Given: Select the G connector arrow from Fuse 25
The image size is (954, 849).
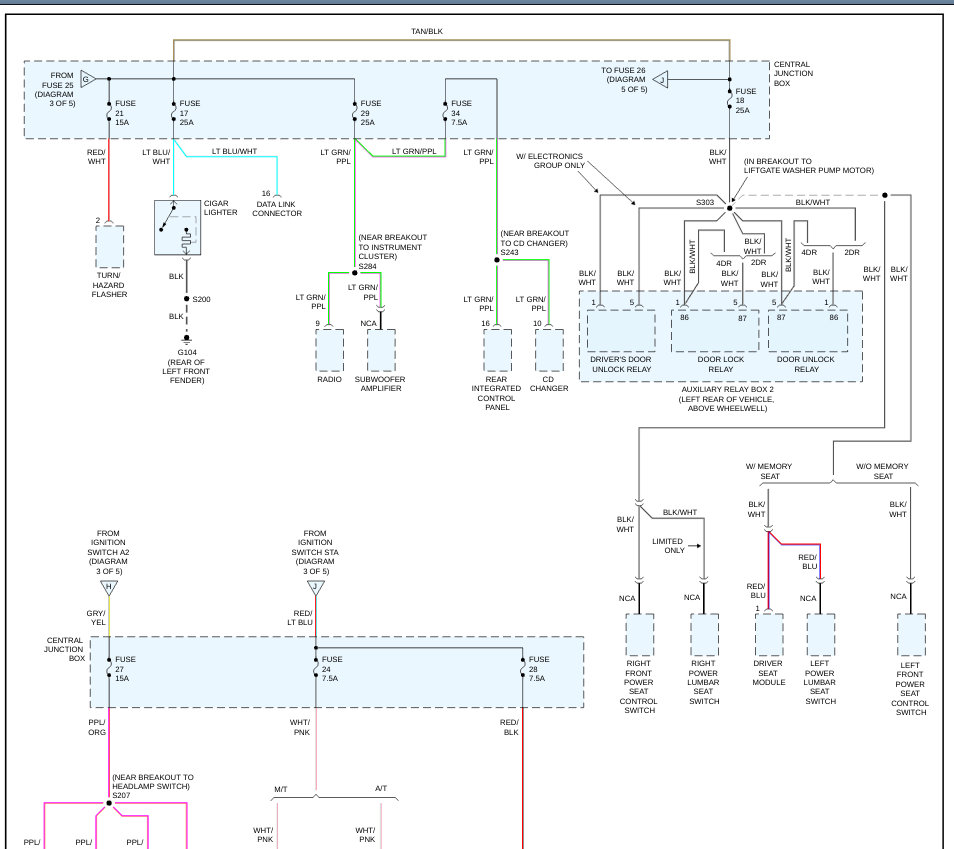Looking at the screenshot, I should 86,79.
